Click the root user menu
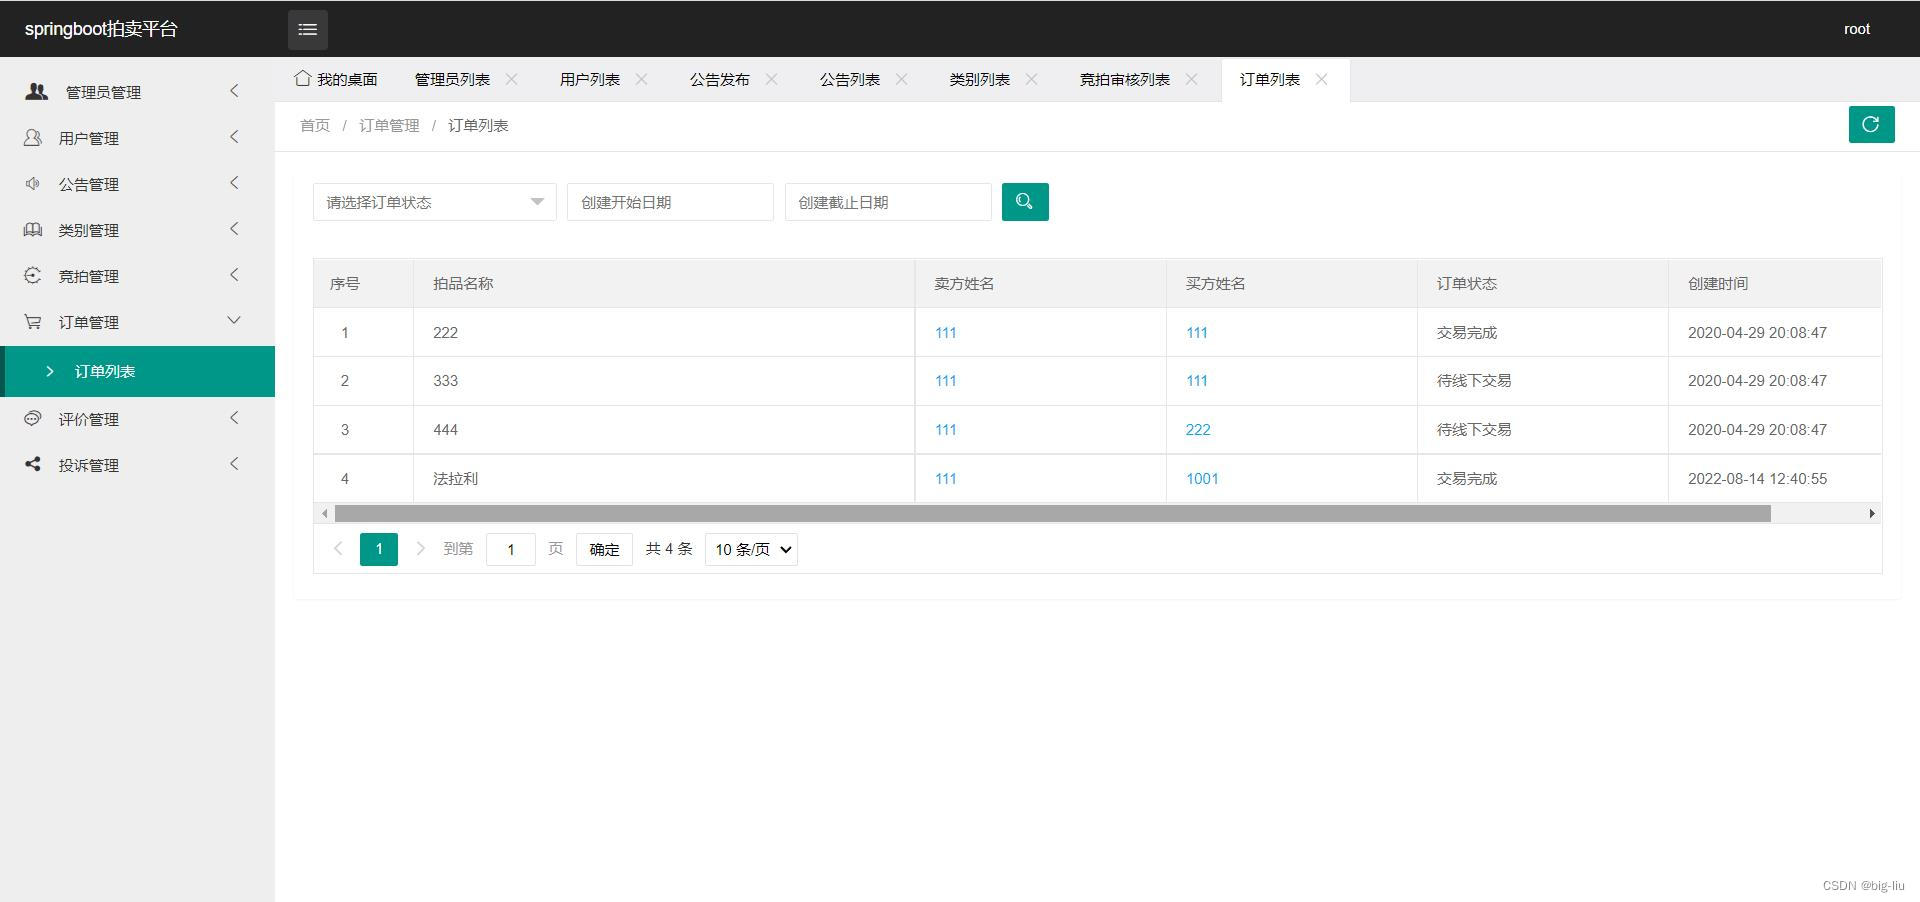 pos(1857,29)
